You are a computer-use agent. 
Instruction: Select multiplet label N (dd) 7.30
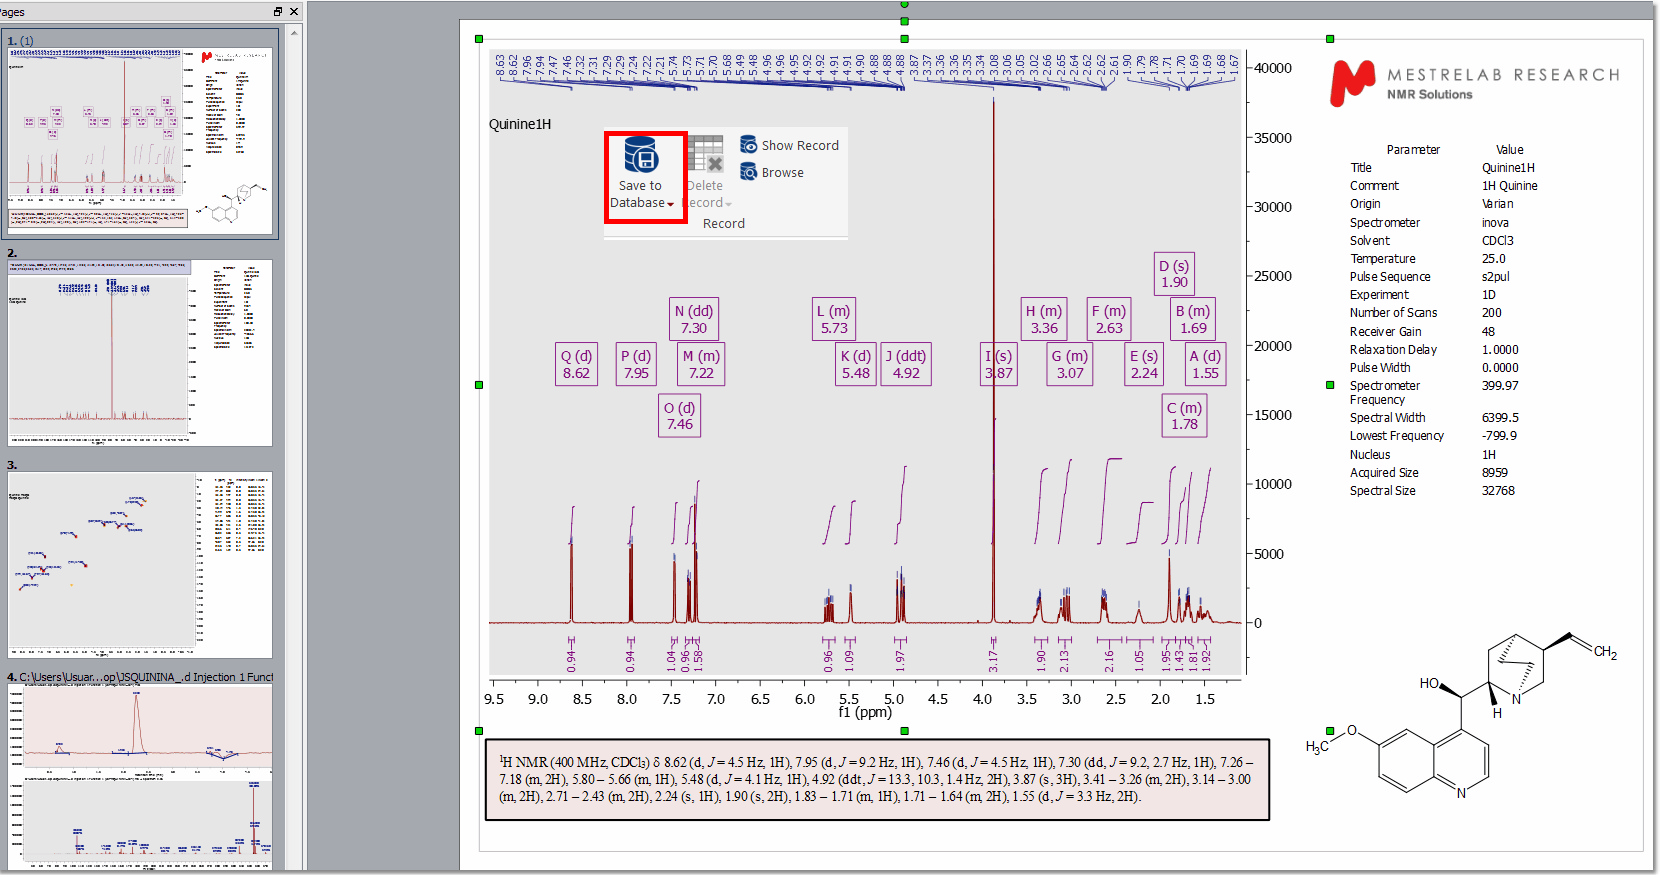point(694,319)
